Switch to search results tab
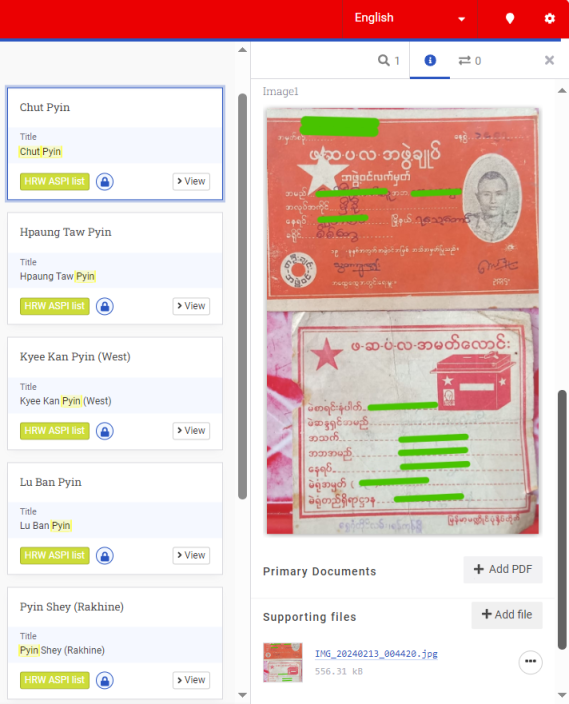This screenshot has width=569, height=704. 388,61
